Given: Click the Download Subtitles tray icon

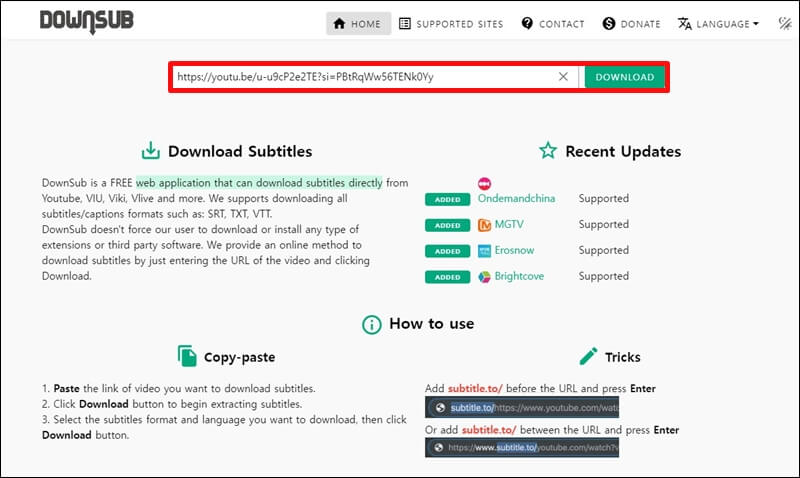Looking at the screenshot, I should pos(151,150).
